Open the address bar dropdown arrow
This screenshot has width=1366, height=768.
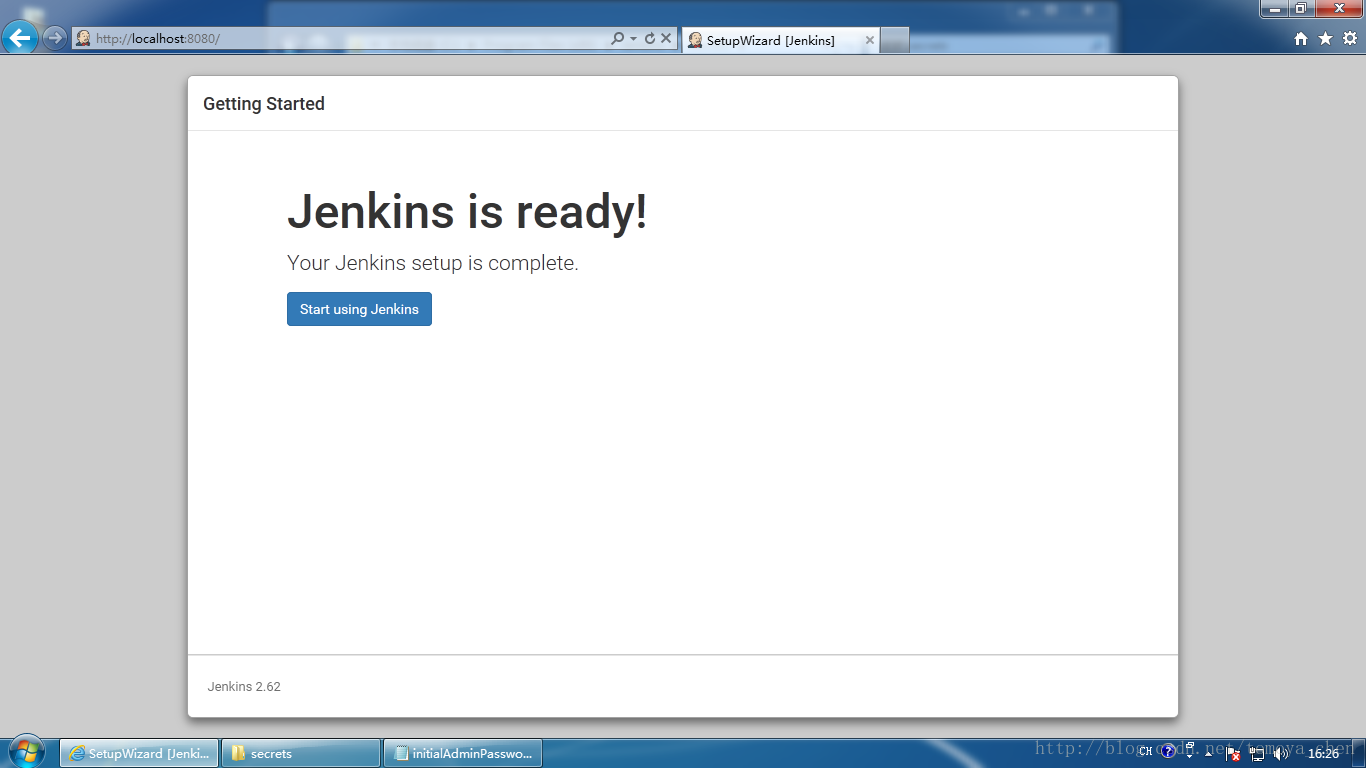pos(633,39)
